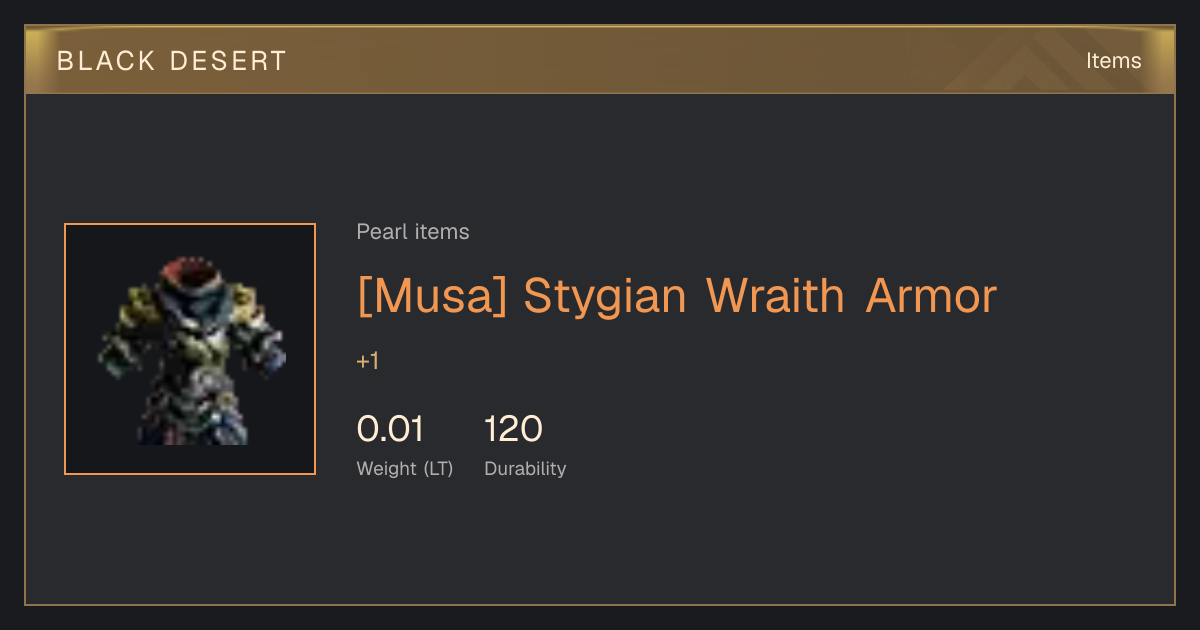
Task: Click the 0.01 weight value
Action: tap(390, 429)
